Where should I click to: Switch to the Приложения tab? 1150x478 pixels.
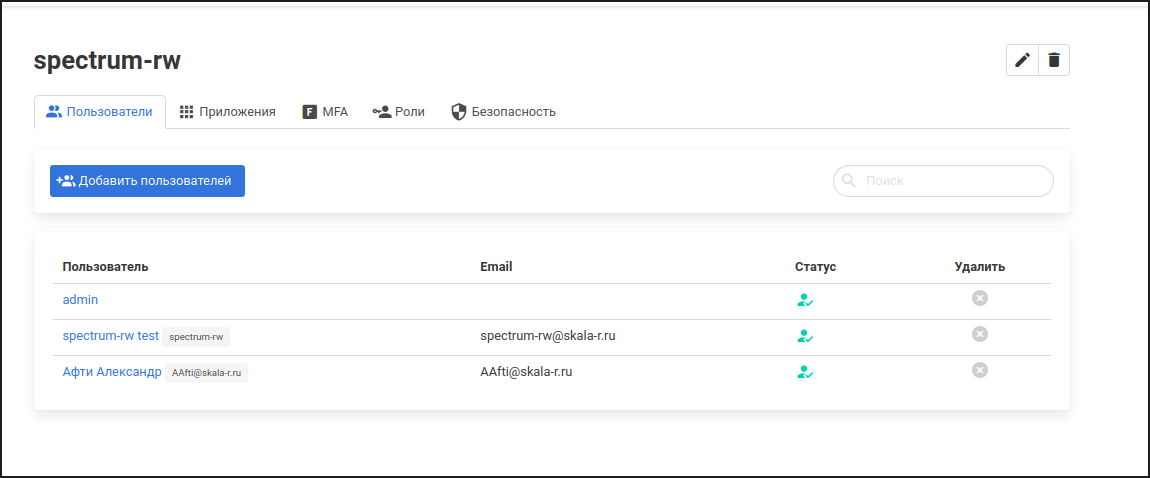click(227, 112)
